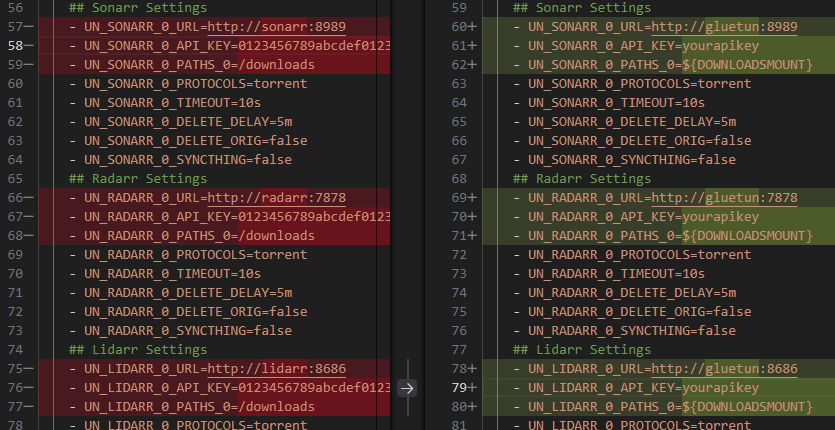Click the revert-change arrow between diff panes
Viewport: 835px width, 430px height.
407,388
